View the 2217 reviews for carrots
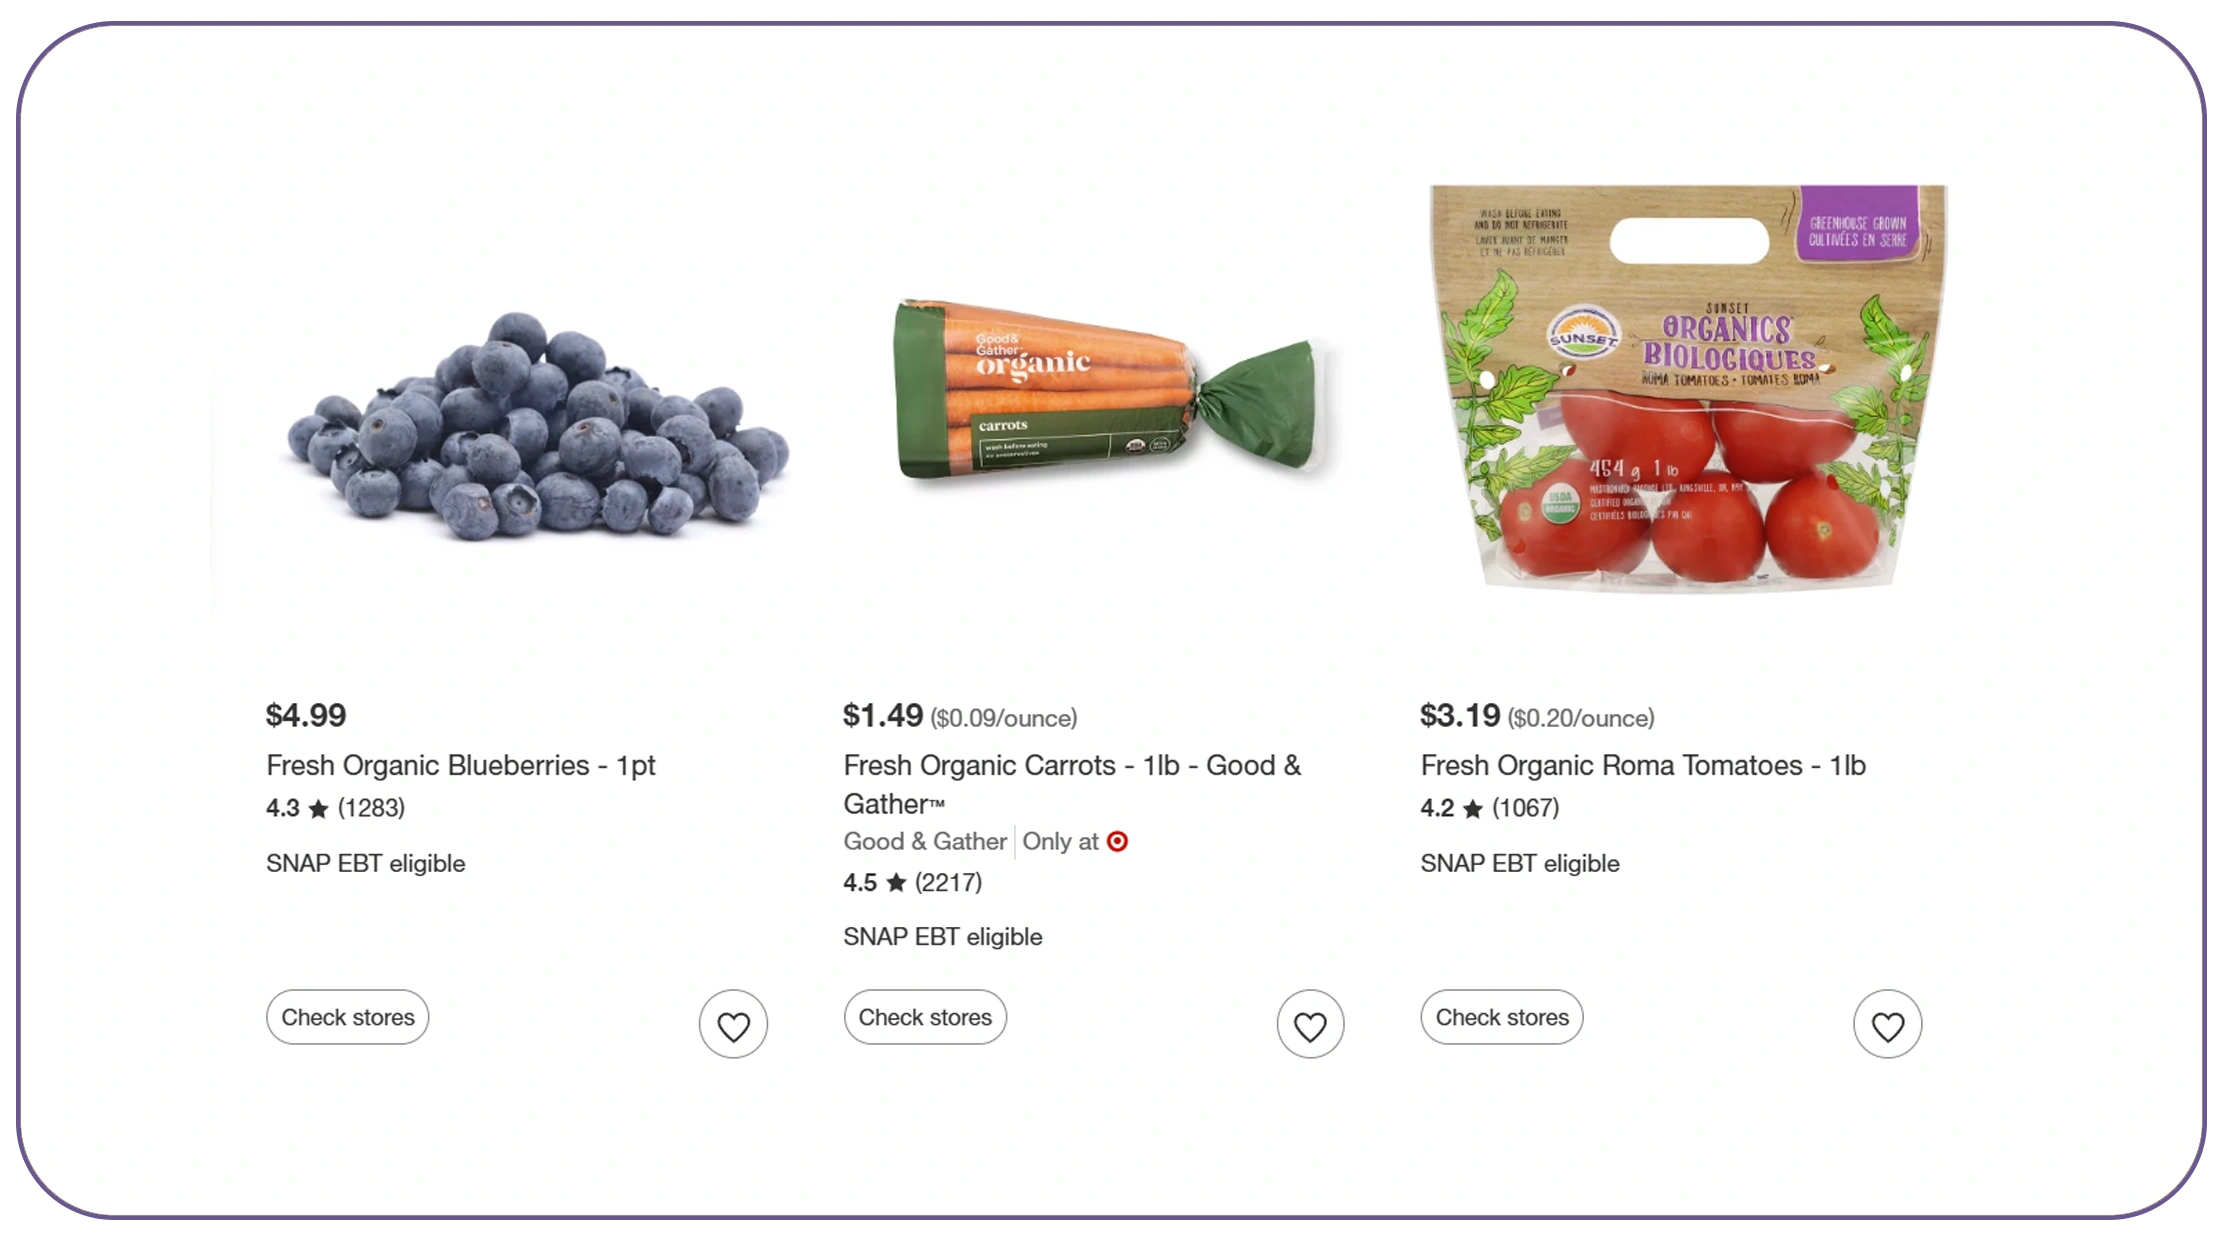Image resolution: width=2223 pixels, height=1240 pixels. (948, 882)
